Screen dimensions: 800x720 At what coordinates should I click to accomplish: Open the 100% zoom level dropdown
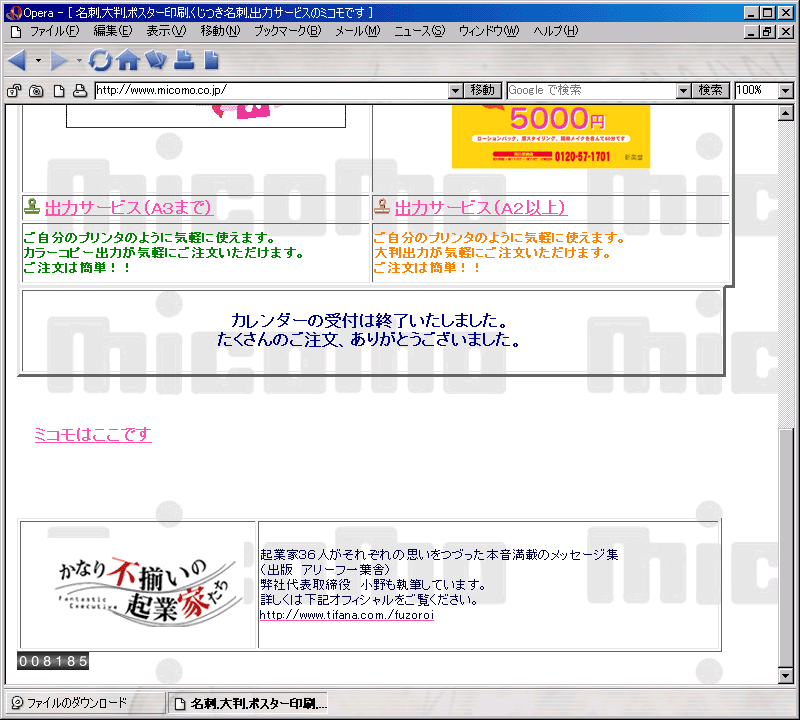(x=786, y=91)
